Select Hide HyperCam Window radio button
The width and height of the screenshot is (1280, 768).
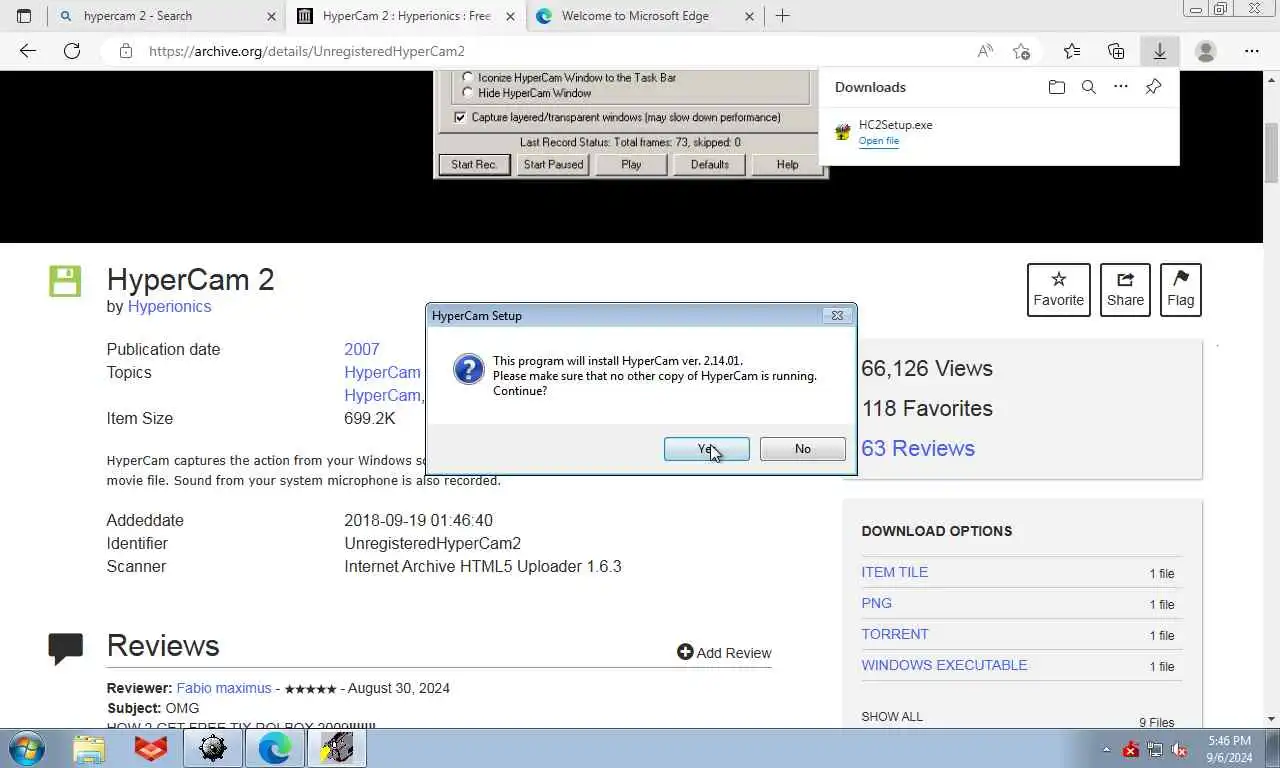(467, 93)
